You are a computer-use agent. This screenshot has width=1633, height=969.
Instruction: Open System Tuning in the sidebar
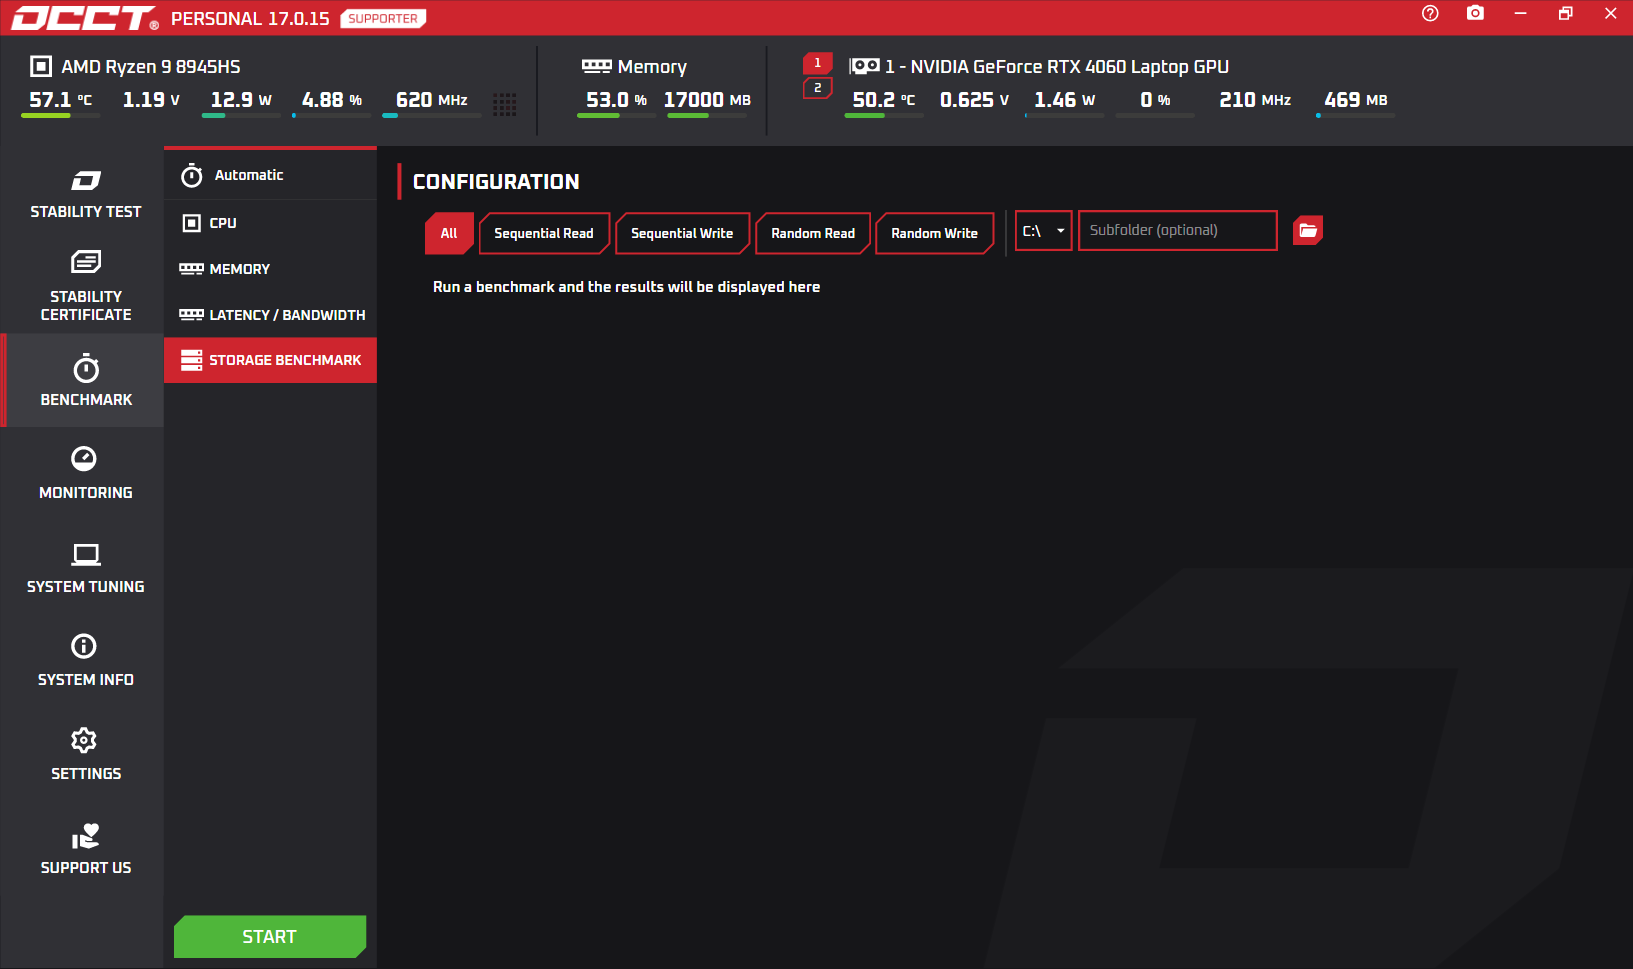tap(85, 568)
